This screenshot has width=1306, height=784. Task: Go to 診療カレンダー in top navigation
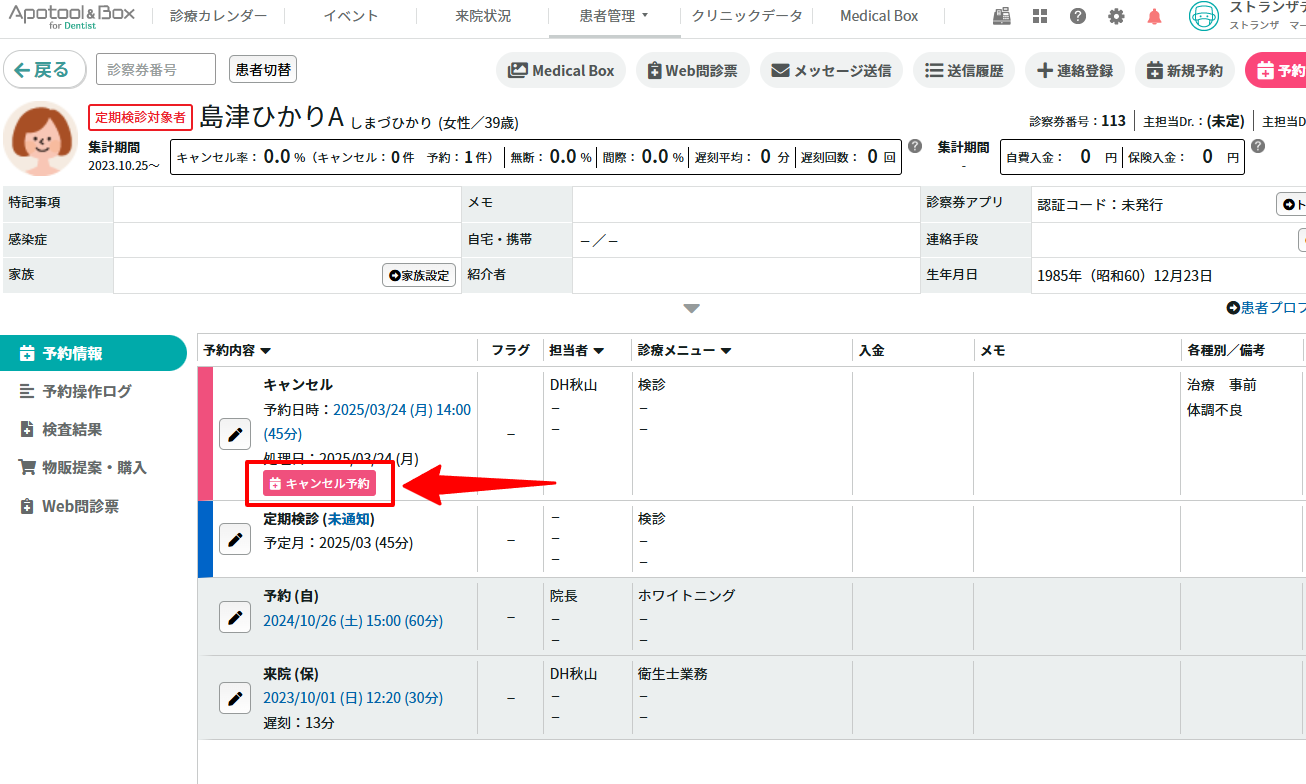(x=218, y=16)
